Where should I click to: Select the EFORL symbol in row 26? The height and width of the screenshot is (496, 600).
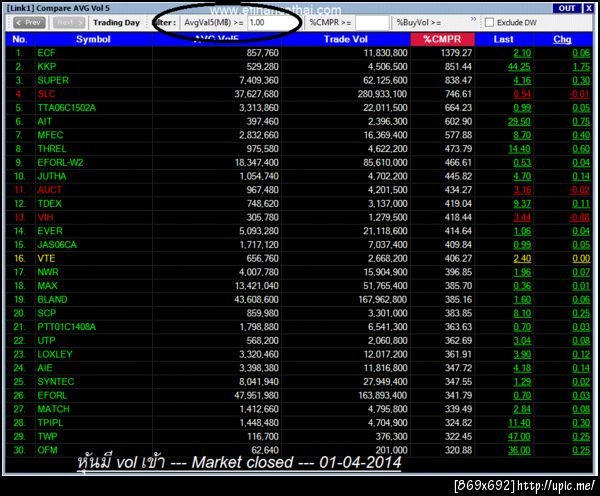52,396
